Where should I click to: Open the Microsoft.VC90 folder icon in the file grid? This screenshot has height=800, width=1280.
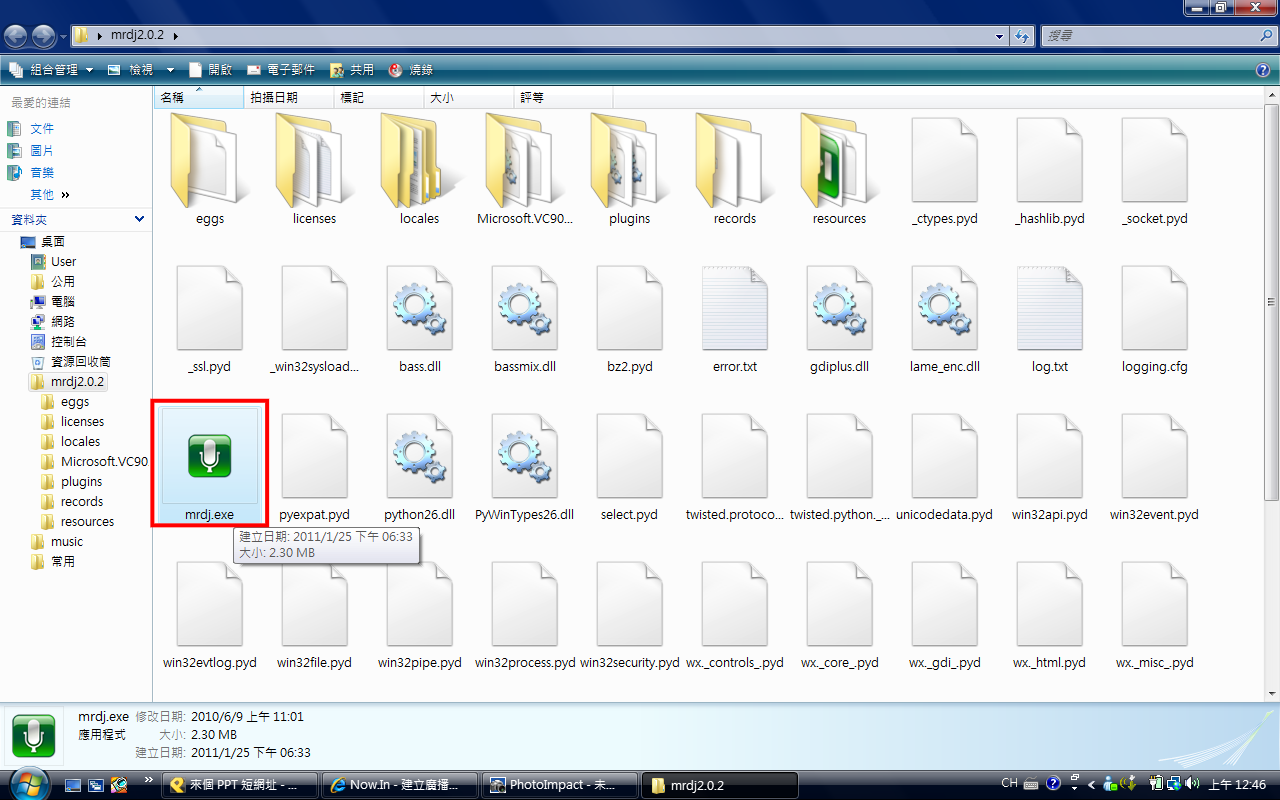pos(525,160)
